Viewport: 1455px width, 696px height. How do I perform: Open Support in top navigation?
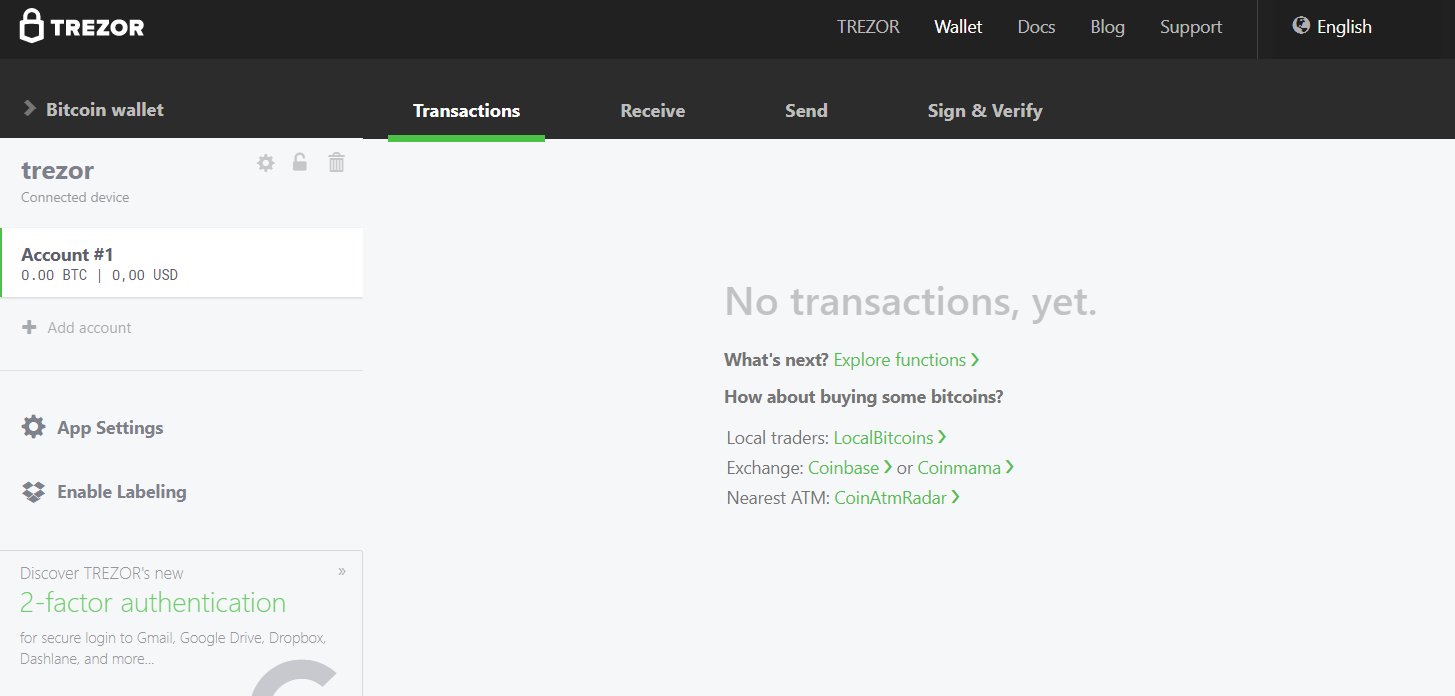click(1191, 27)
